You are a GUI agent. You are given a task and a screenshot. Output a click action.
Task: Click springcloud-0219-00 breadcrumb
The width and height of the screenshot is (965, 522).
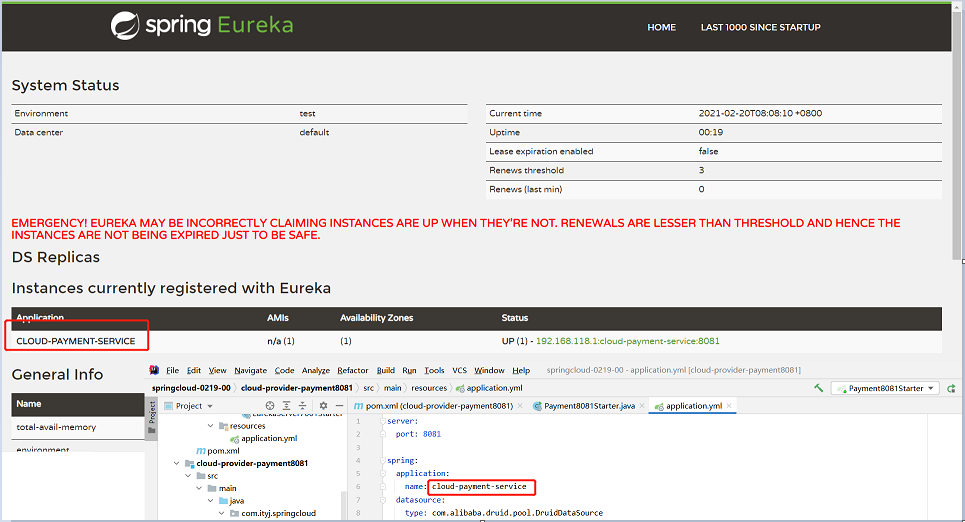[191, 388]
